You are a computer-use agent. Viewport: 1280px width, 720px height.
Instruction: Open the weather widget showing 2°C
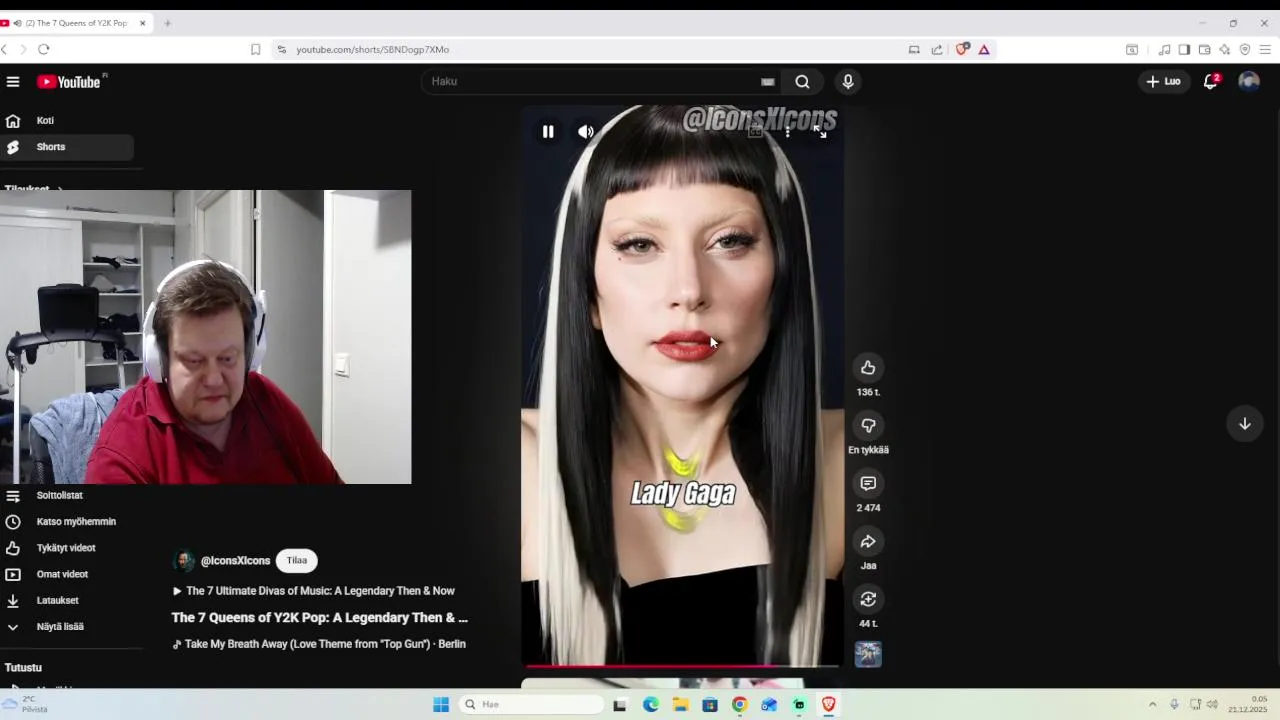26,704
